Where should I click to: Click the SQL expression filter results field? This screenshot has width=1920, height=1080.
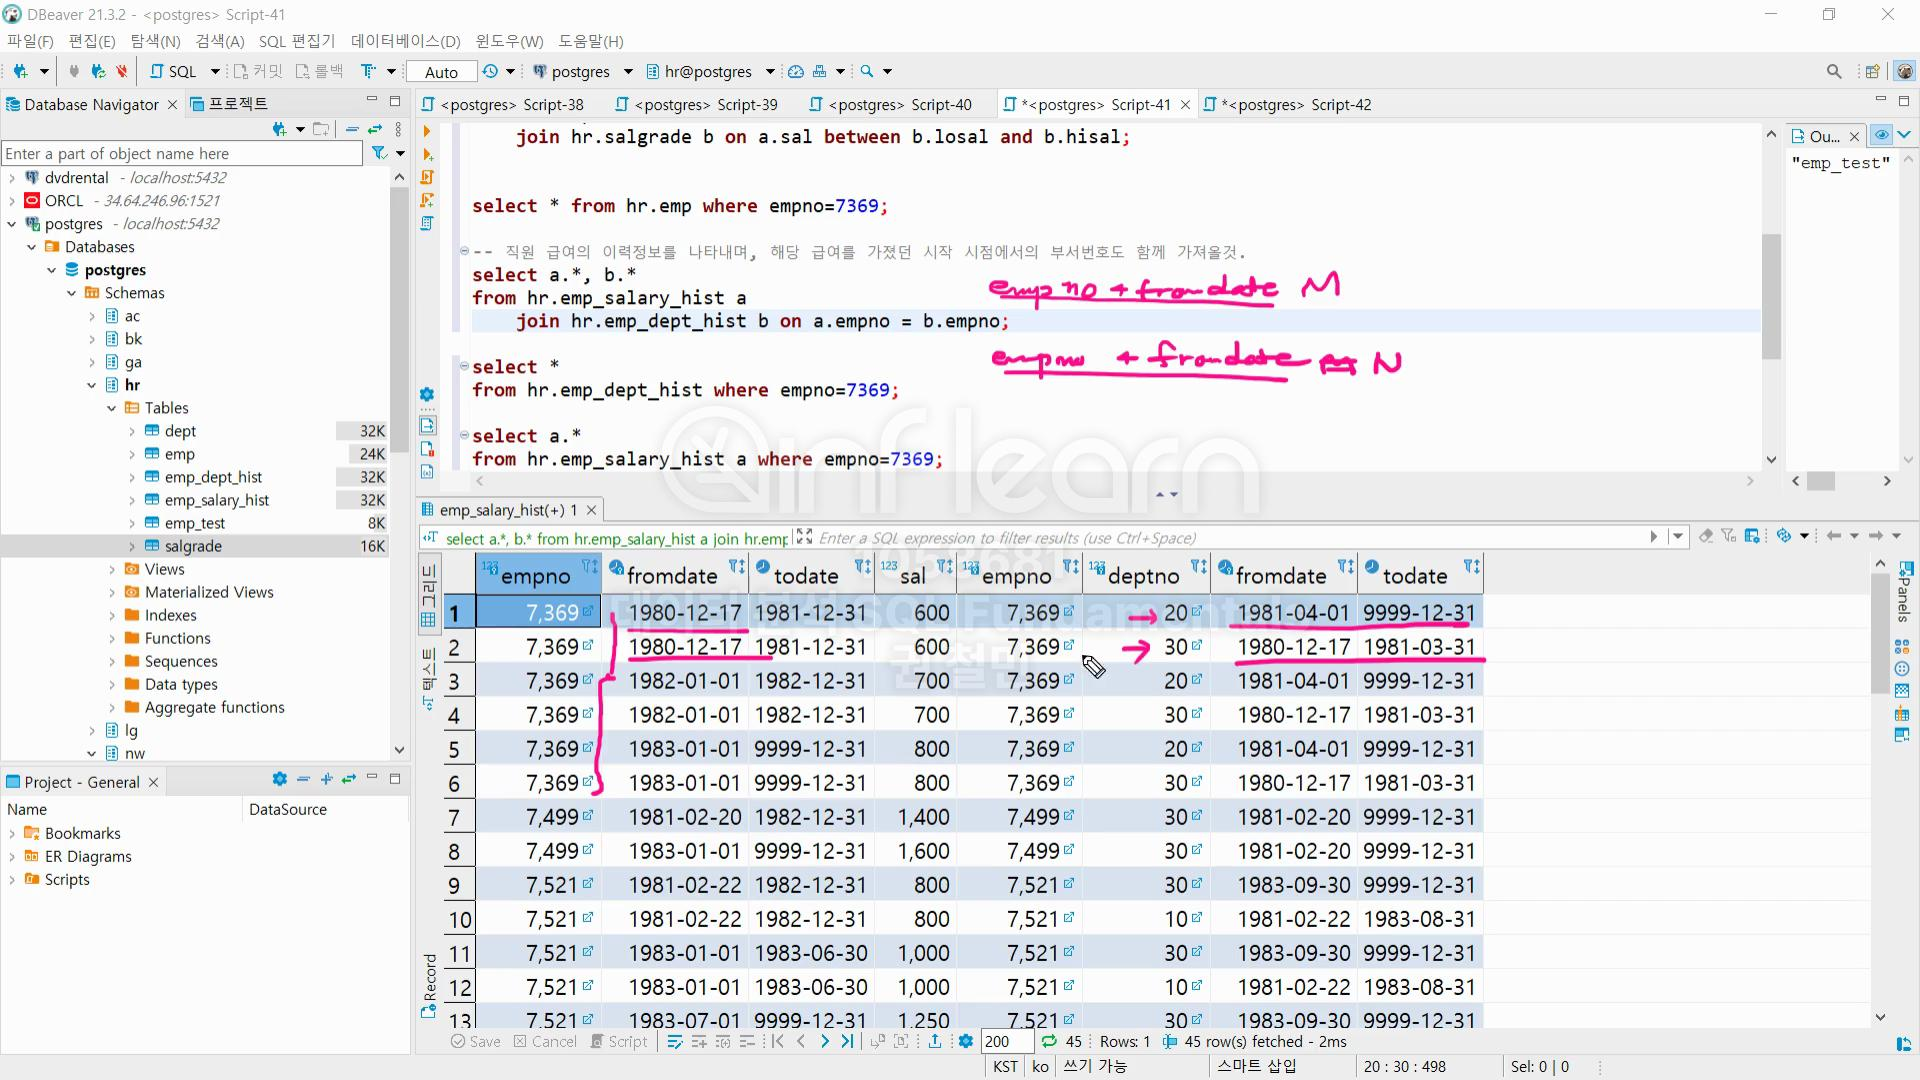point(1230,537)
